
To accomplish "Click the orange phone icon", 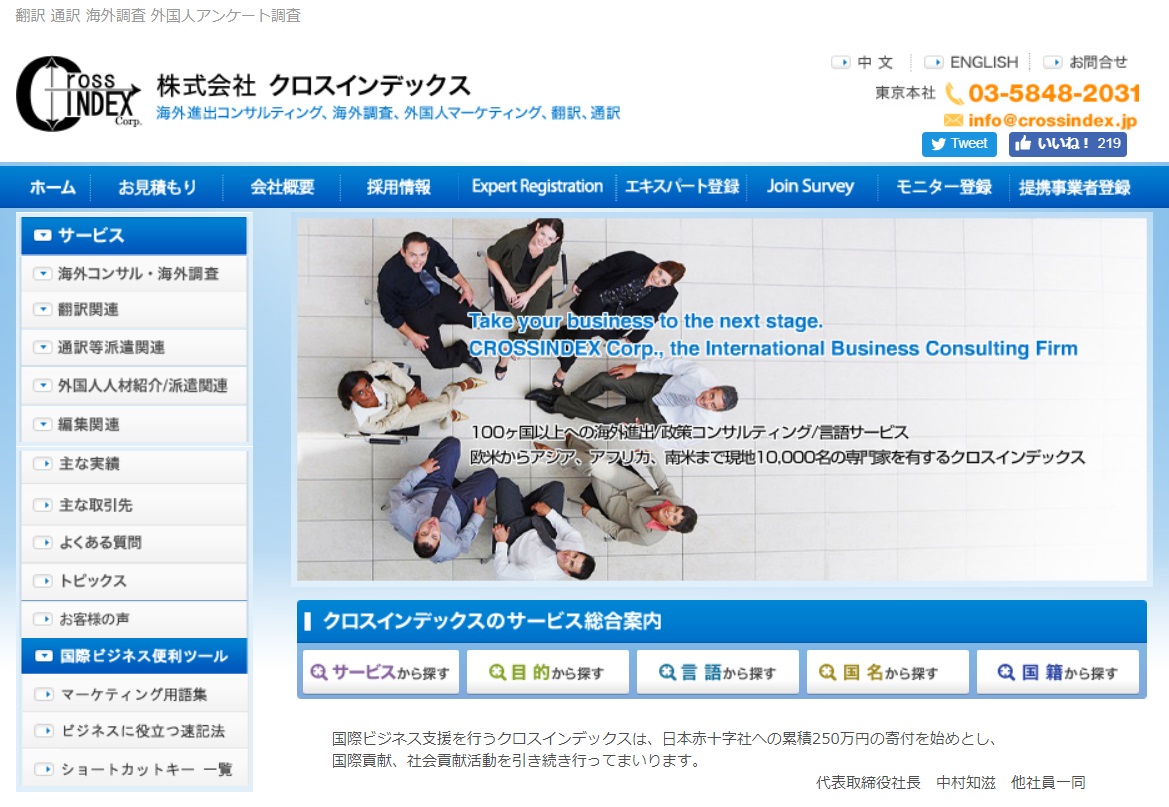I will pyautogui.click(x=954, y=94).
